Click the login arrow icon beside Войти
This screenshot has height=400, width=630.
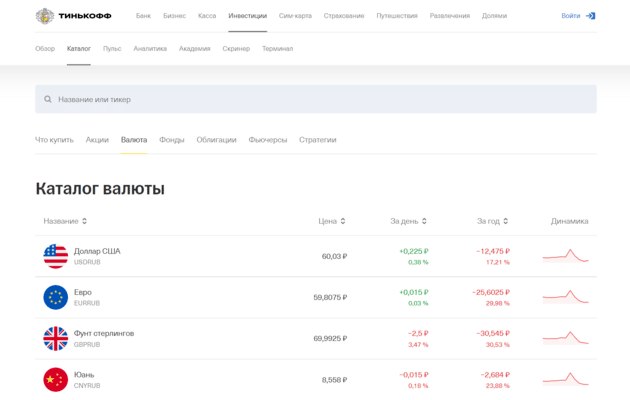click(590, 16)
